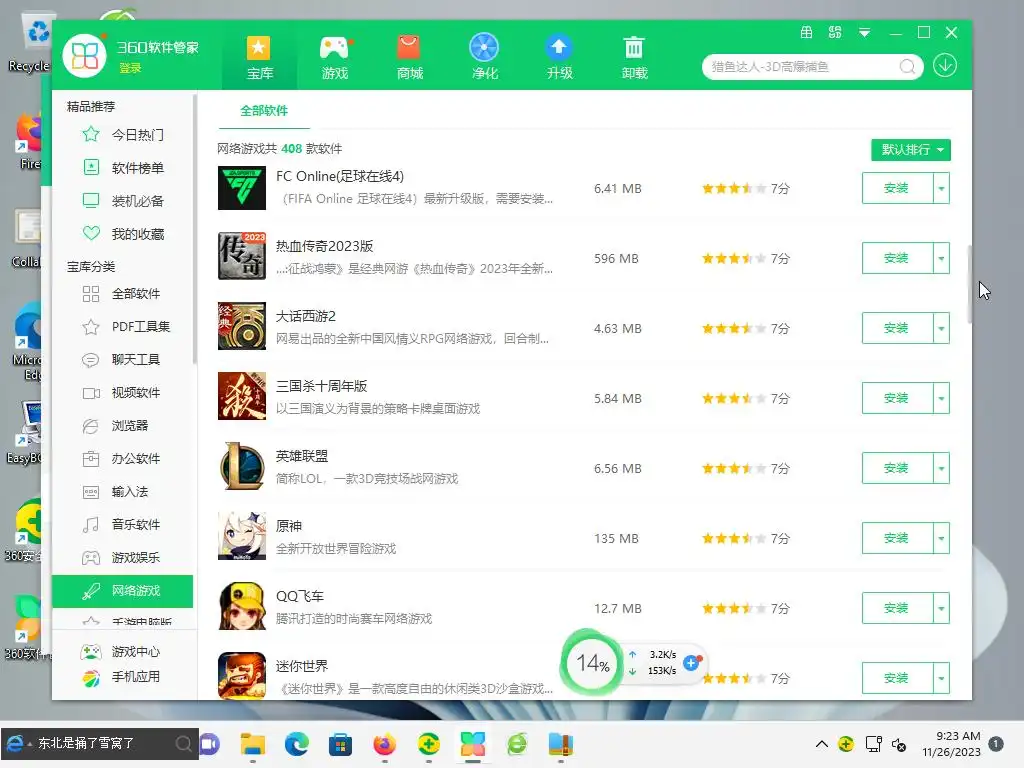Show hidden system tray icons
The image size is (1024, 768).
(x=822, y=744)
